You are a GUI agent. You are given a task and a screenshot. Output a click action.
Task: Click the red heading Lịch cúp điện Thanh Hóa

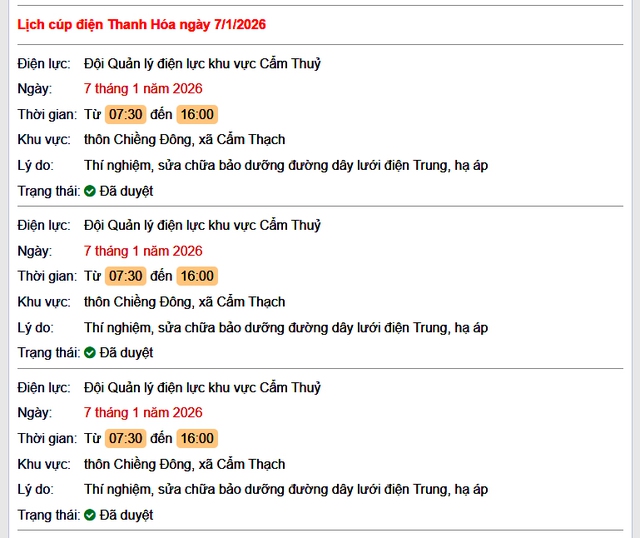[x=142, y=24]
